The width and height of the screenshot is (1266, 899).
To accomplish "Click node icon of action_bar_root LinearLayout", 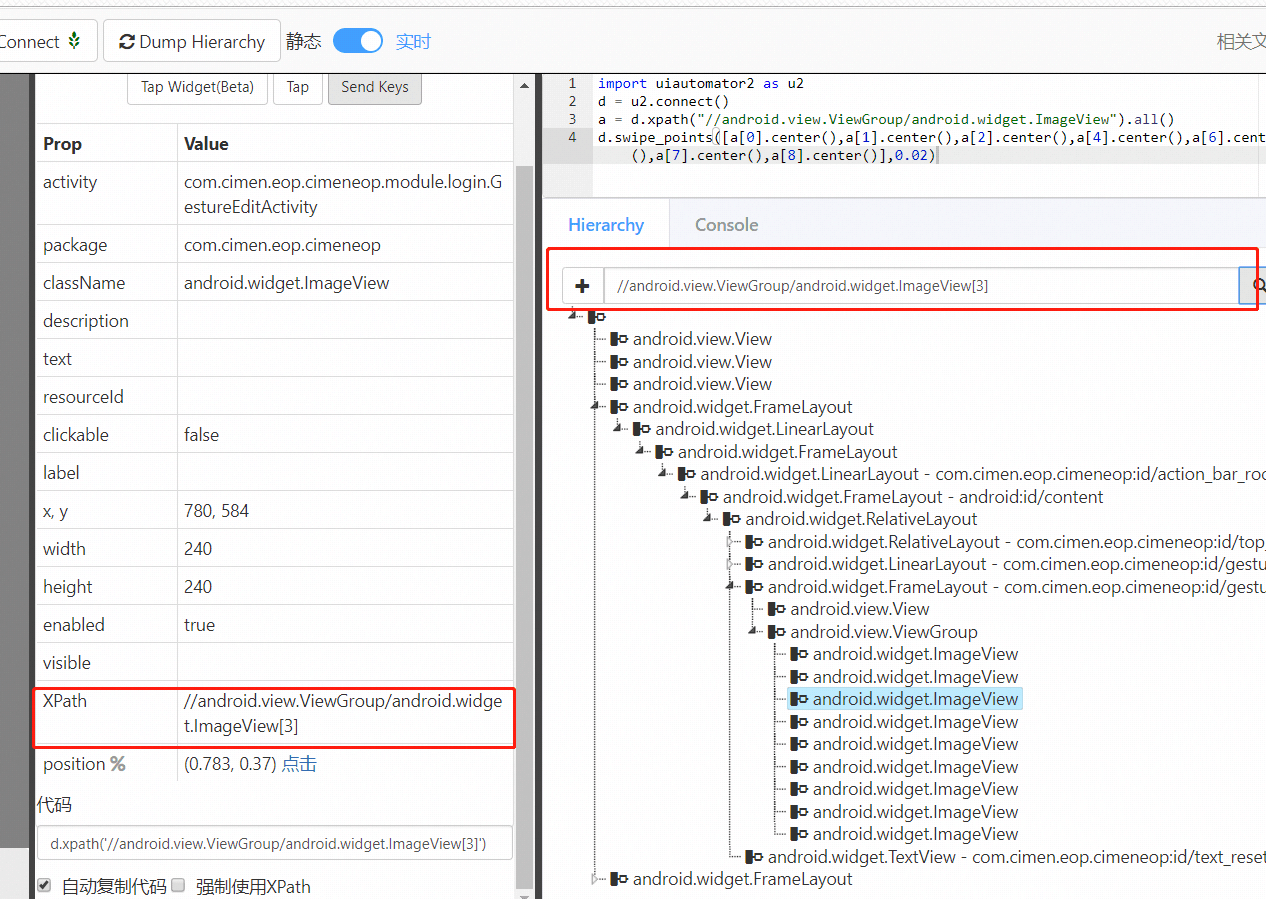I will point(686,473).
